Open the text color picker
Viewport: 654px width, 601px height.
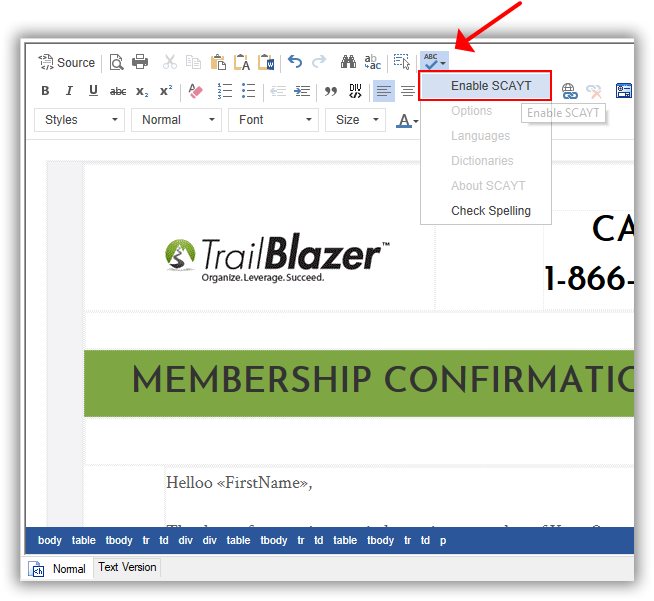[x=406, y=121]
